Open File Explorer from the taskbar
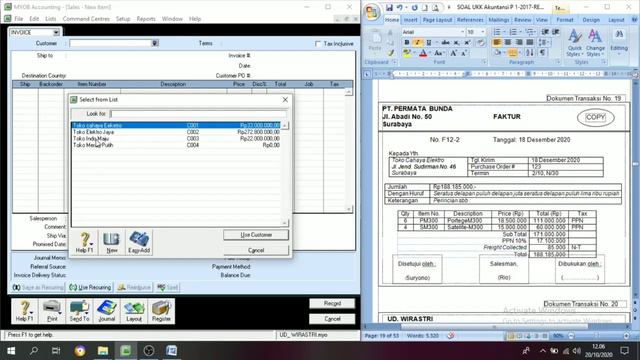Viewport: 640px width, 360px height. pos(103,351)
